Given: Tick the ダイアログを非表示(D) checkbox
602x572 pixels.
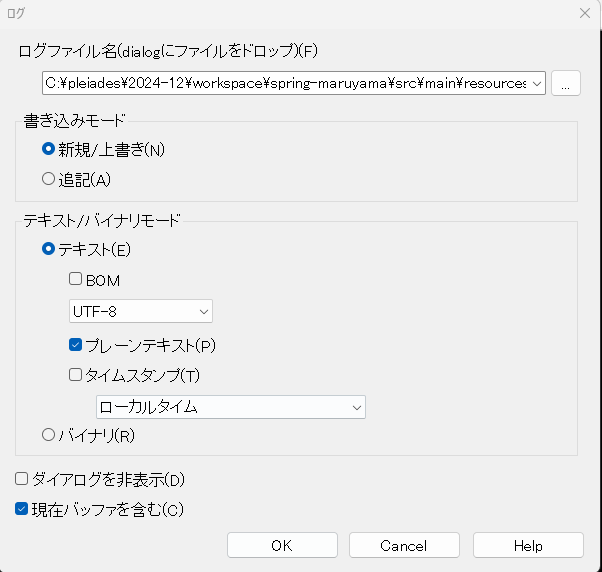Looking at the screenshot, I should pos(22,479).
